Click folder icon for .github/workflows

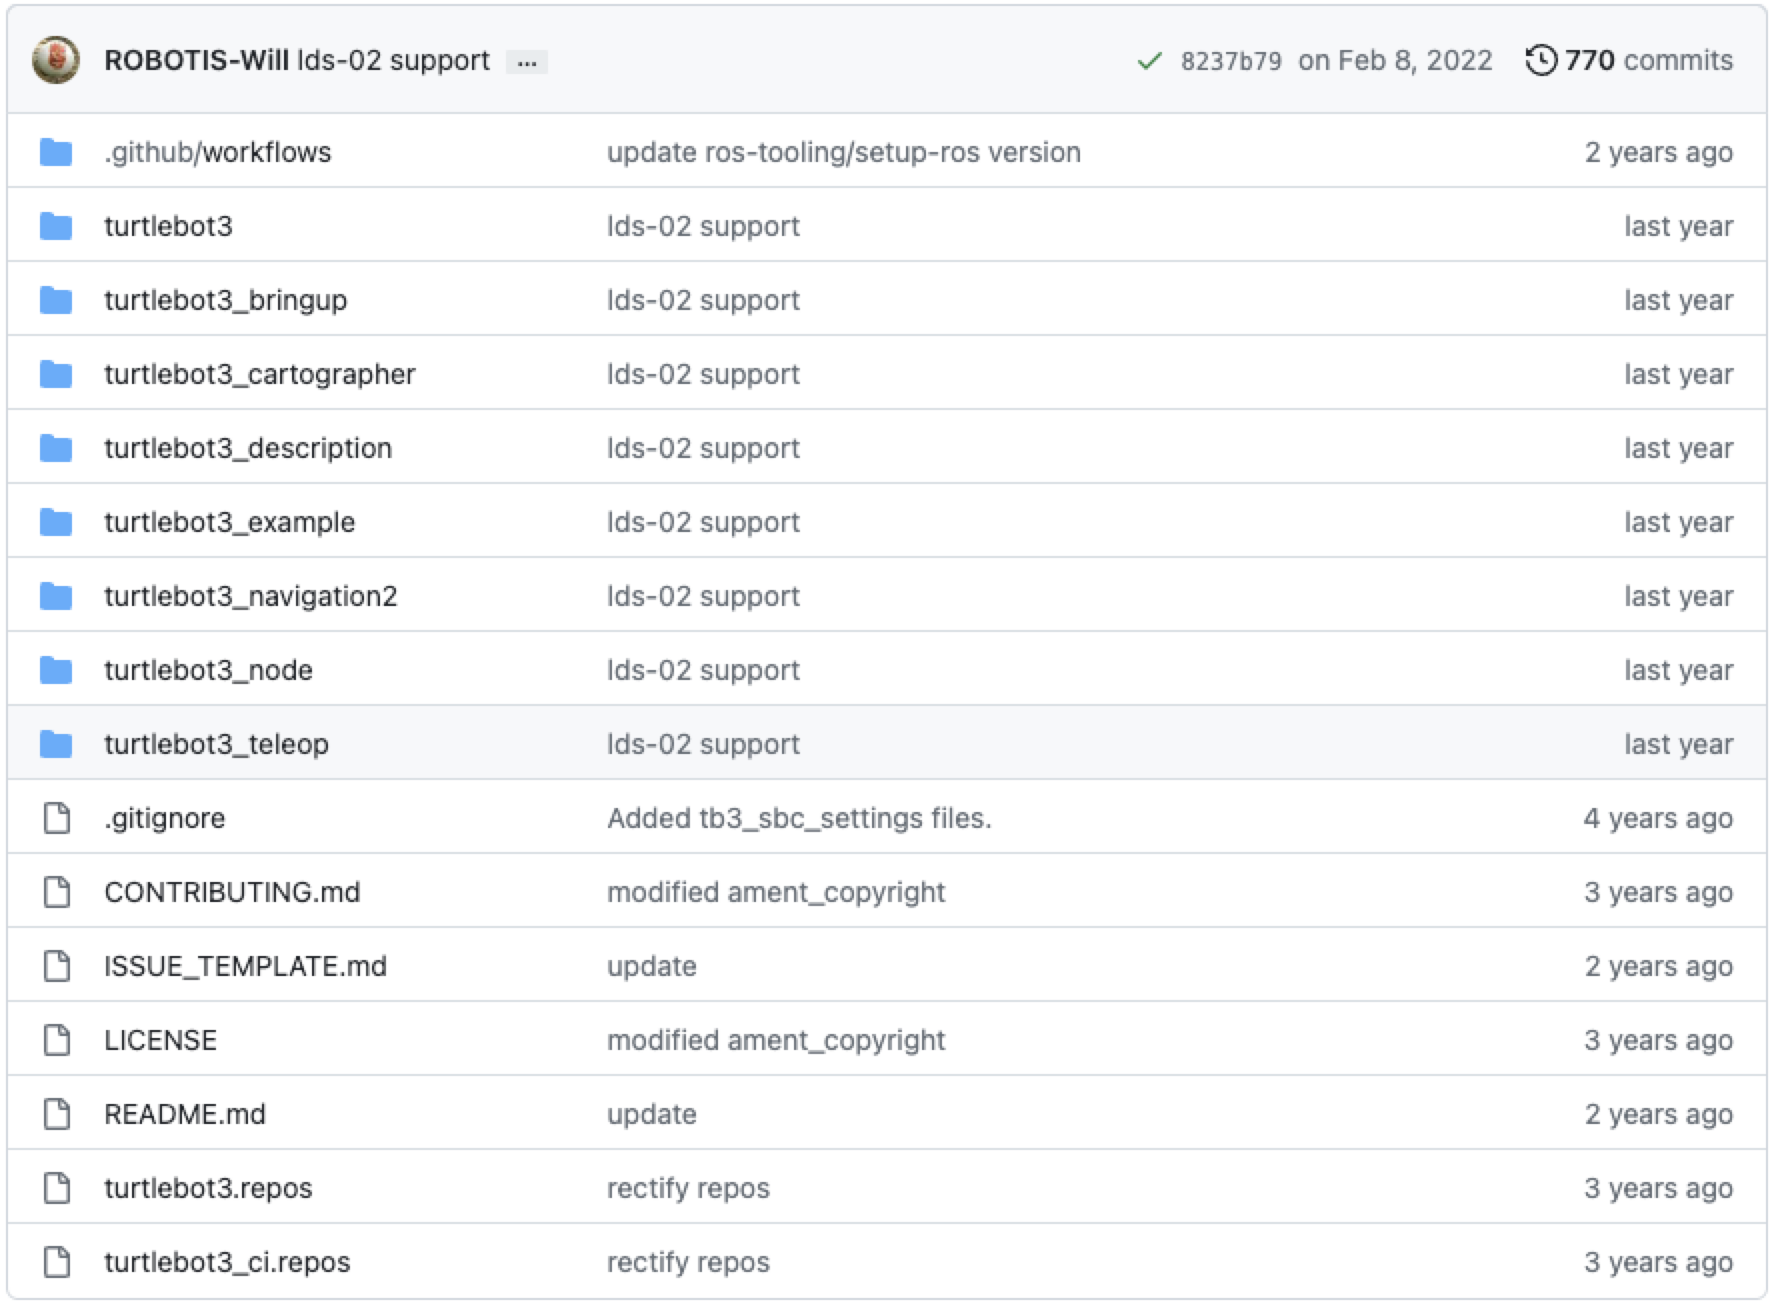coord(56,152)
